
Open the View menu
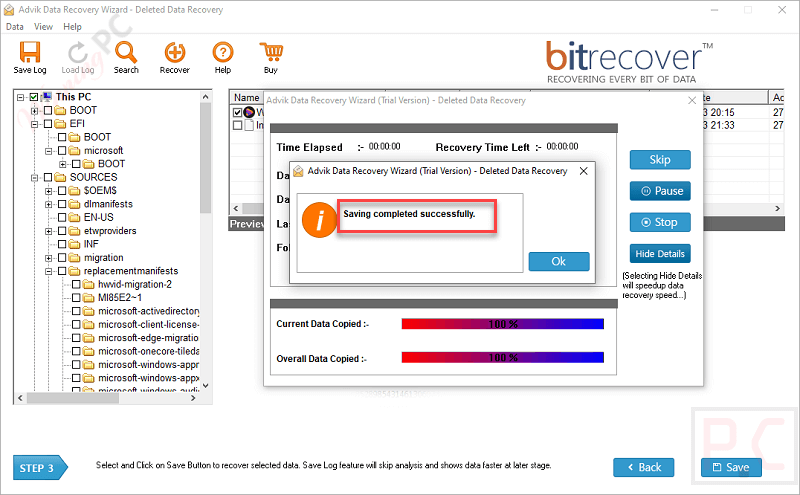43,27
